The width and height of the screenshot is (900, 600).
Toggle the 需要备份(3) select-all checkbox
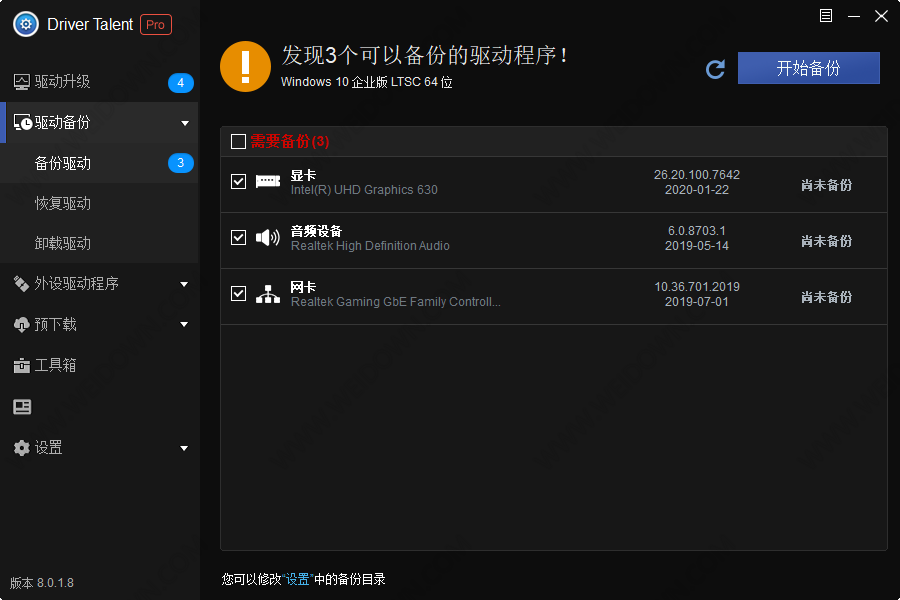[x=238, y=141]
